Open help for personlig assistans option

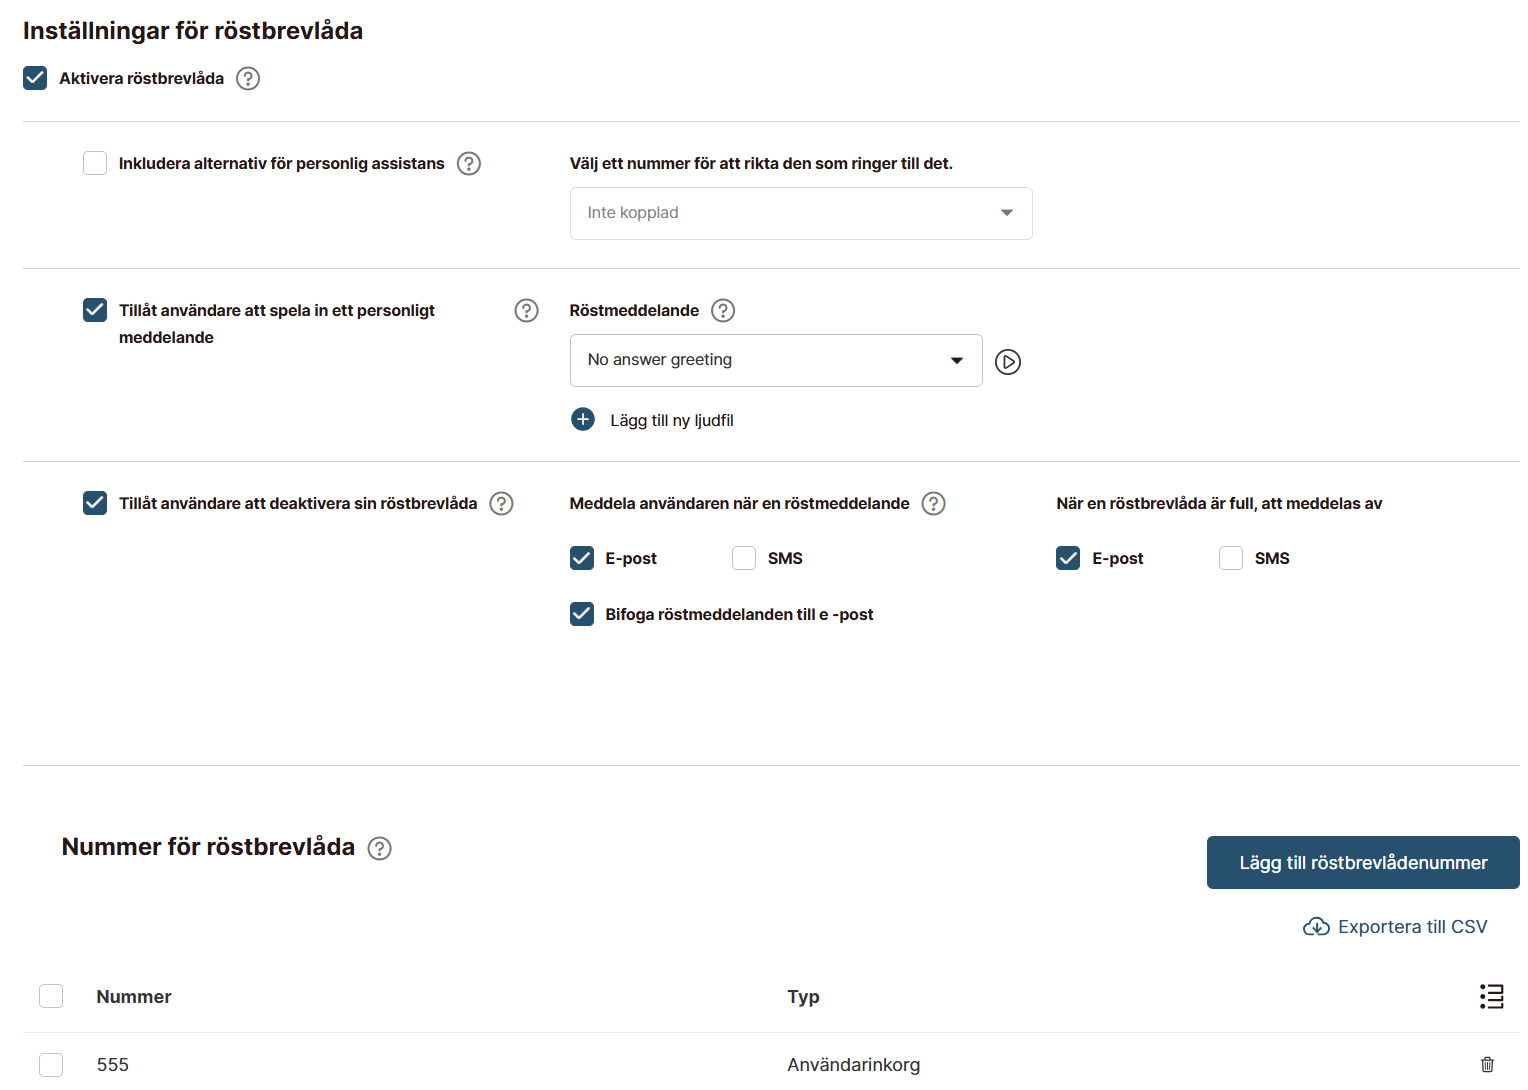(x=469, y=164)
